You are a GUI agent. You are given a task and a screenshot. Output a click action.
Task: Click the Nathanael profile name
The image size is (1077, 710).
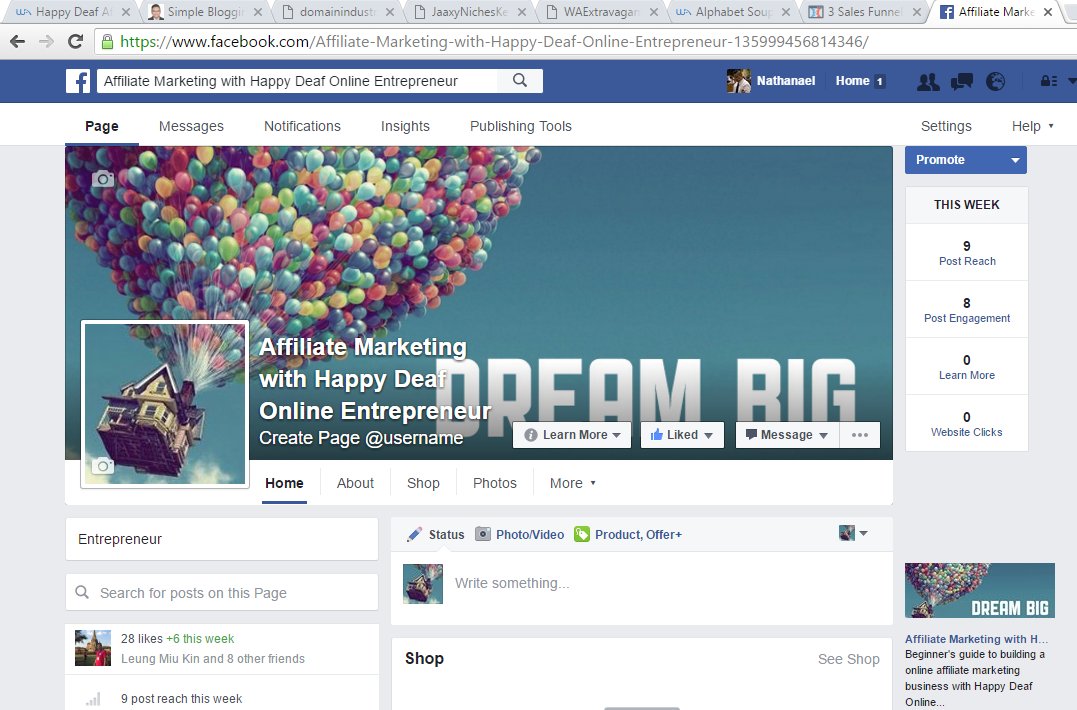786,81
